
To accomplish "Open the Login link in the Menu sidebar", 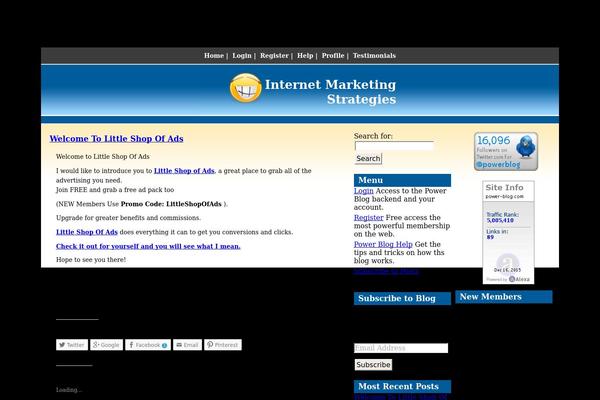I will click(x=364, y=191).
